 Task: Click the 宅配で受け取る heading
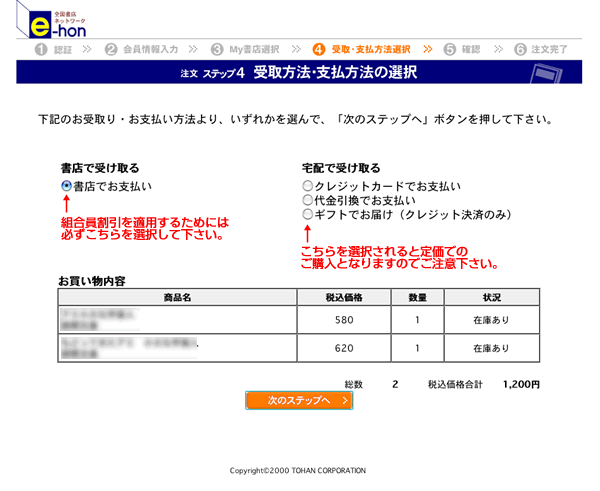(x=341, y=168)
